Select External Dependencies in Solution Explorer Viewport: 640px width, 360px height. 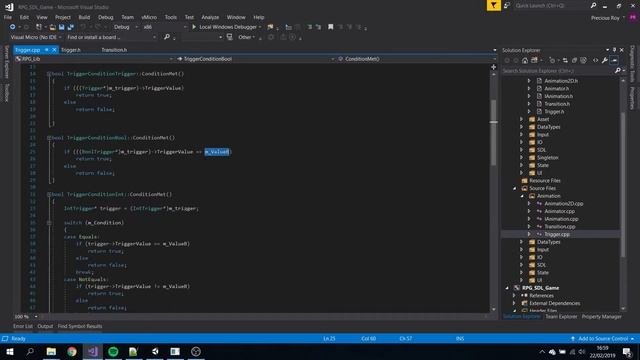click(x=554, y=303)
